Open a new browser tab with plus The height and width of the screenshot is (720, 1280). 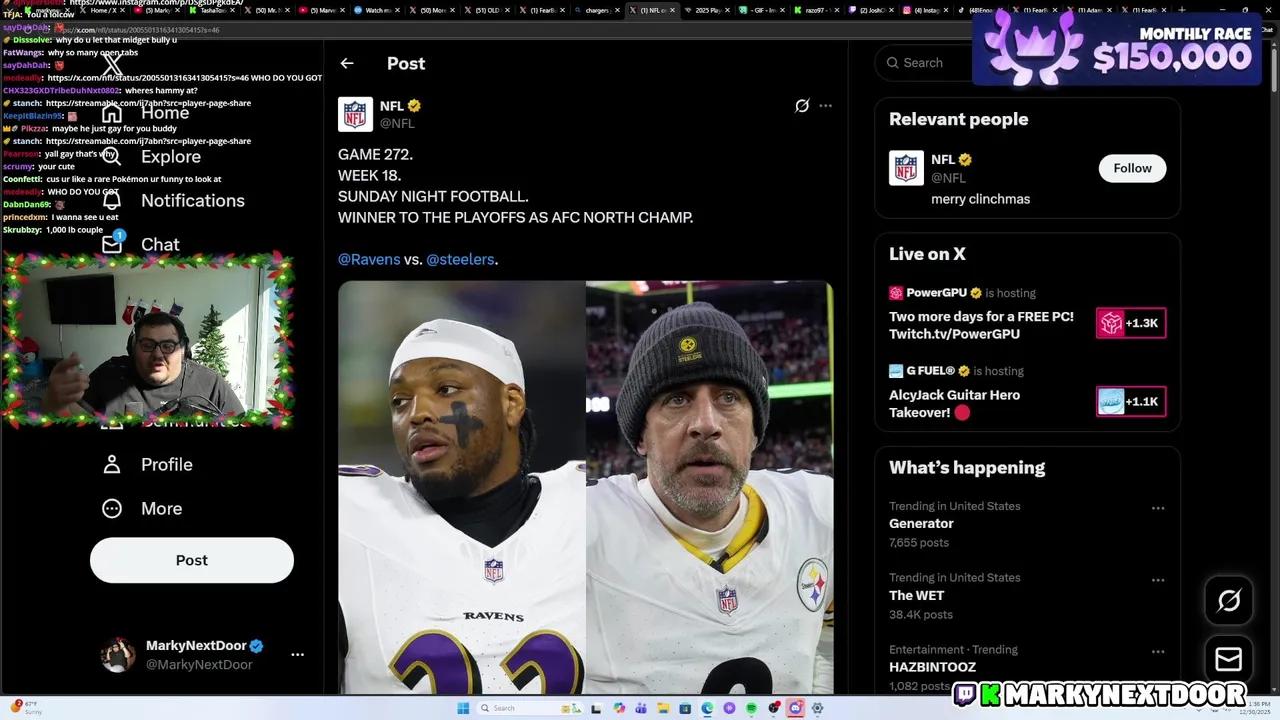tap(1183, 10)
